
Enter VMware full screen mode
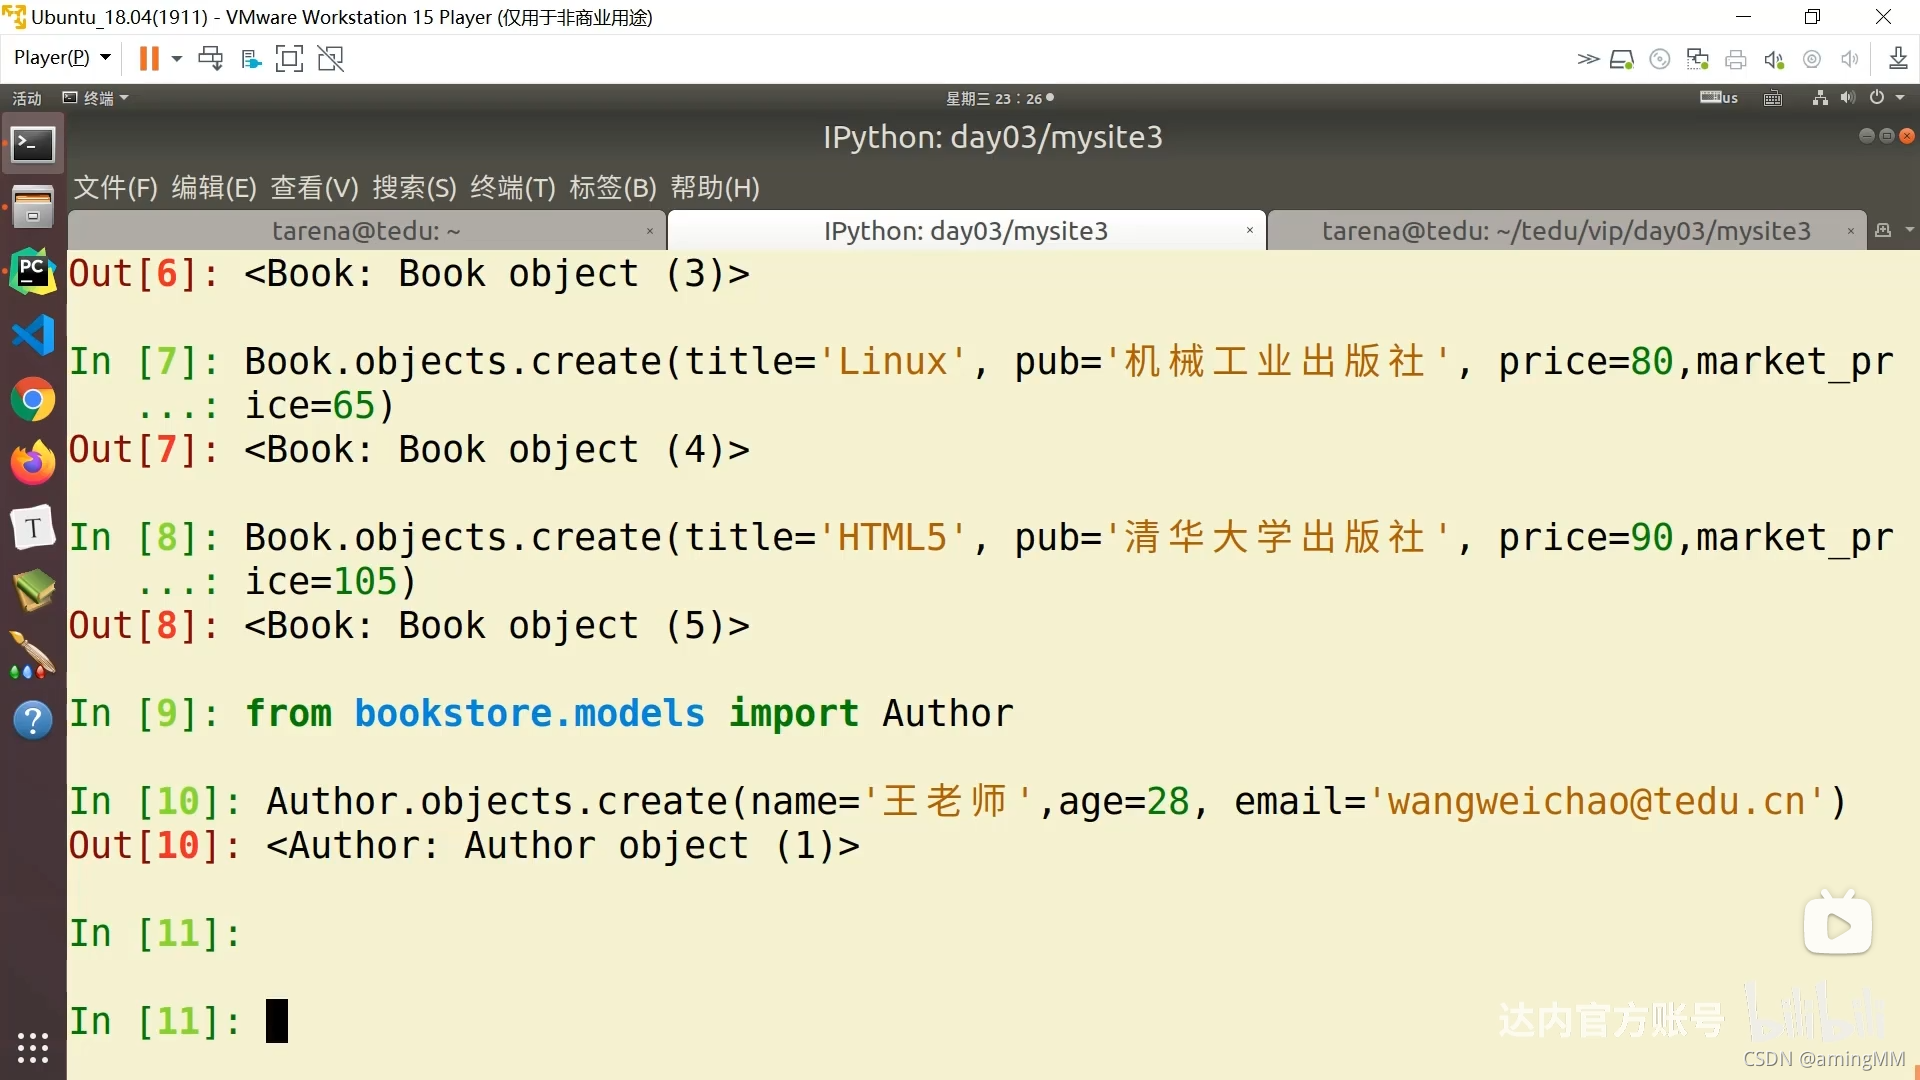(289, 59)
